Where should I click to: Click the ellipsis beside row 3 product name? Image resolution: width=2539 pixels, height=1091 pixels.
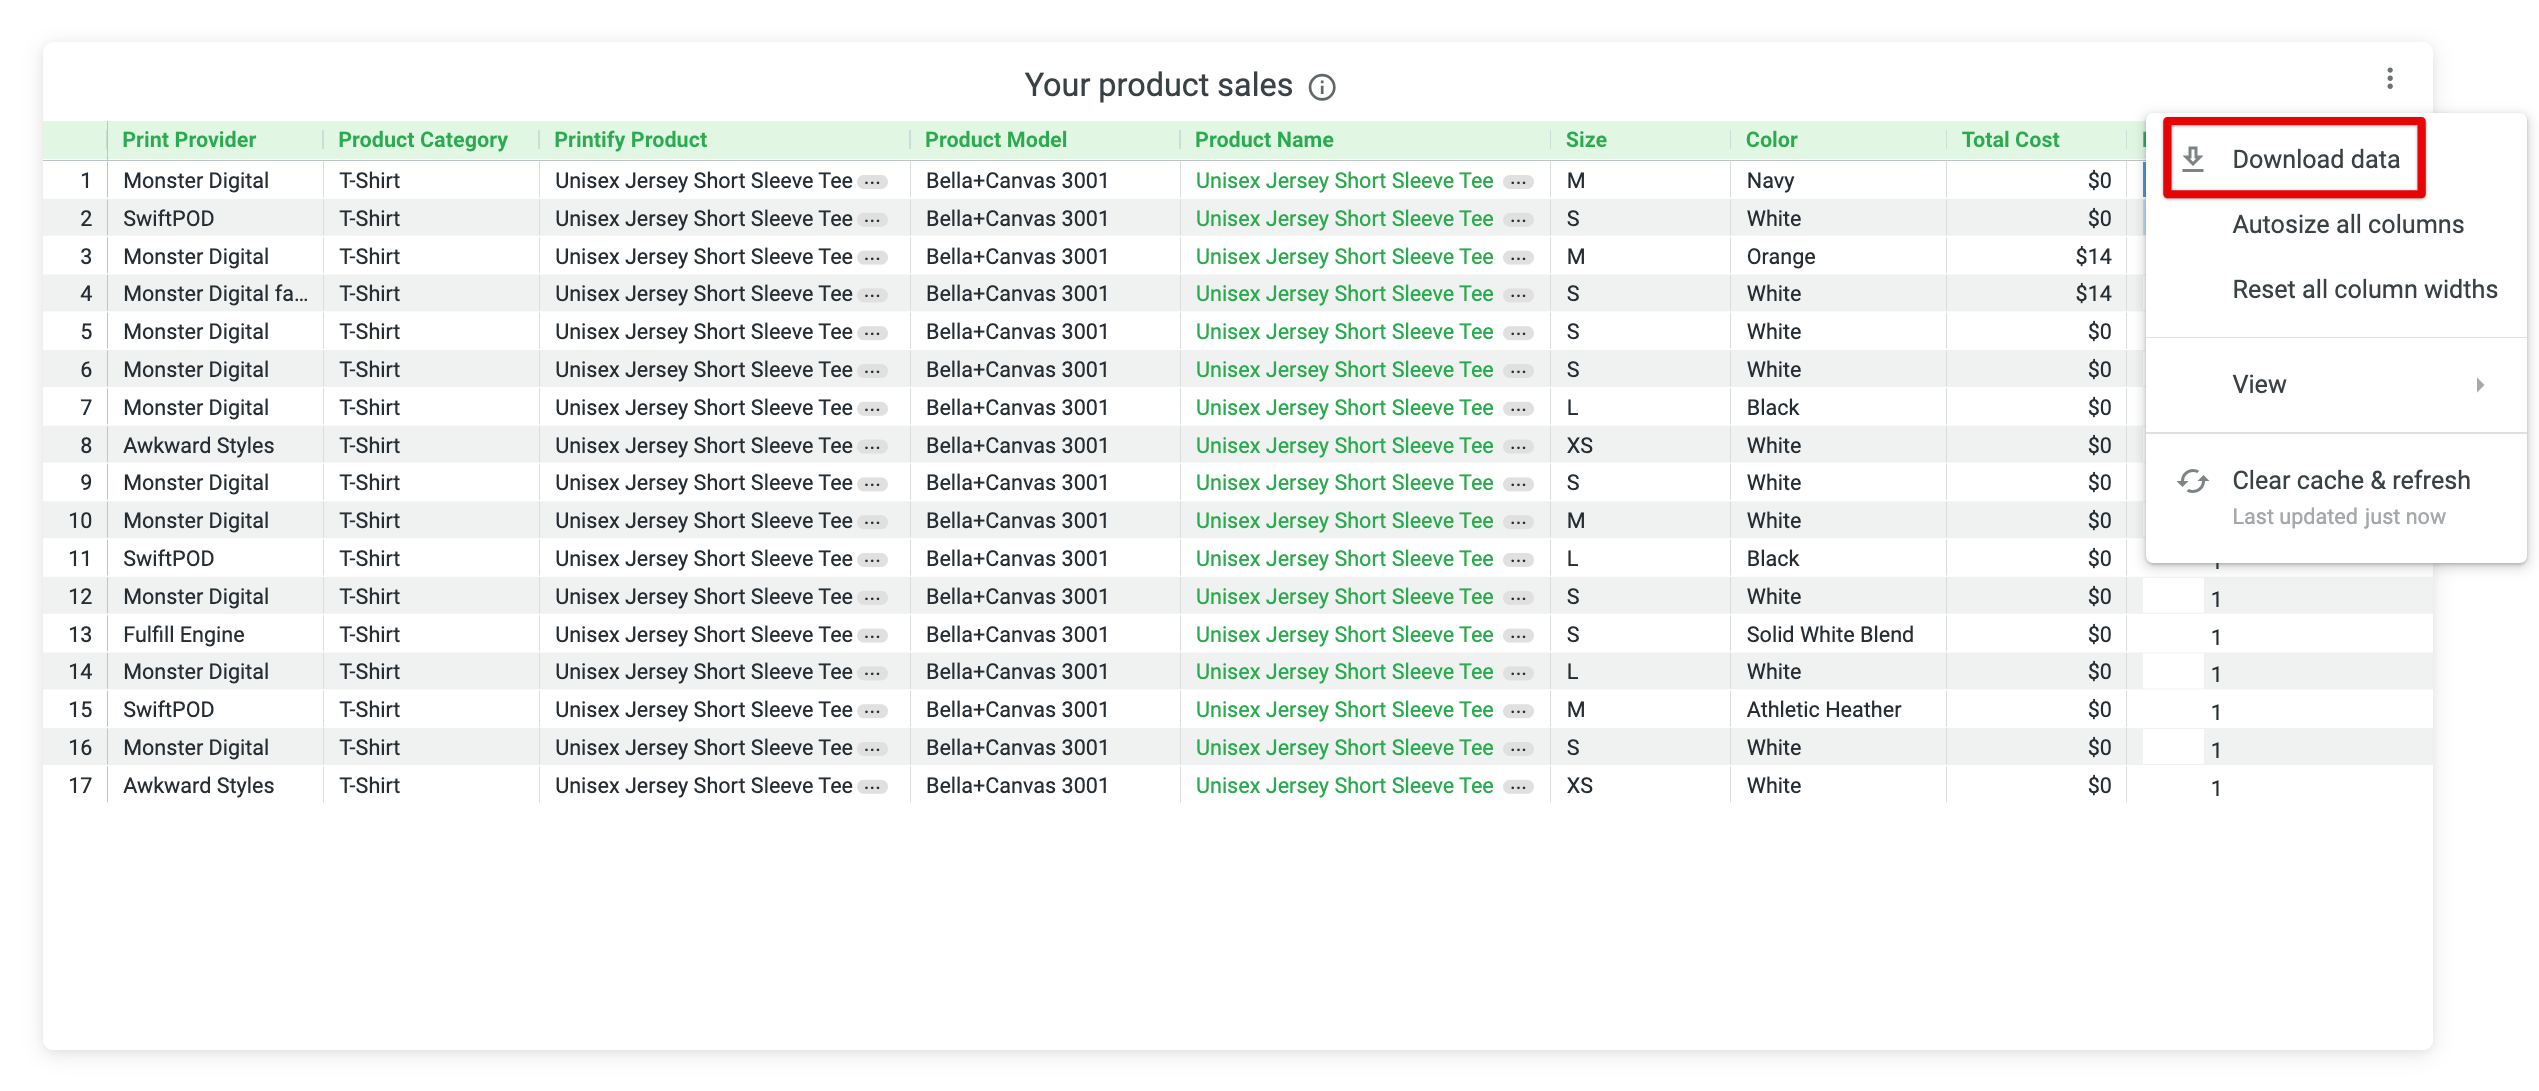click(1517, 256)
